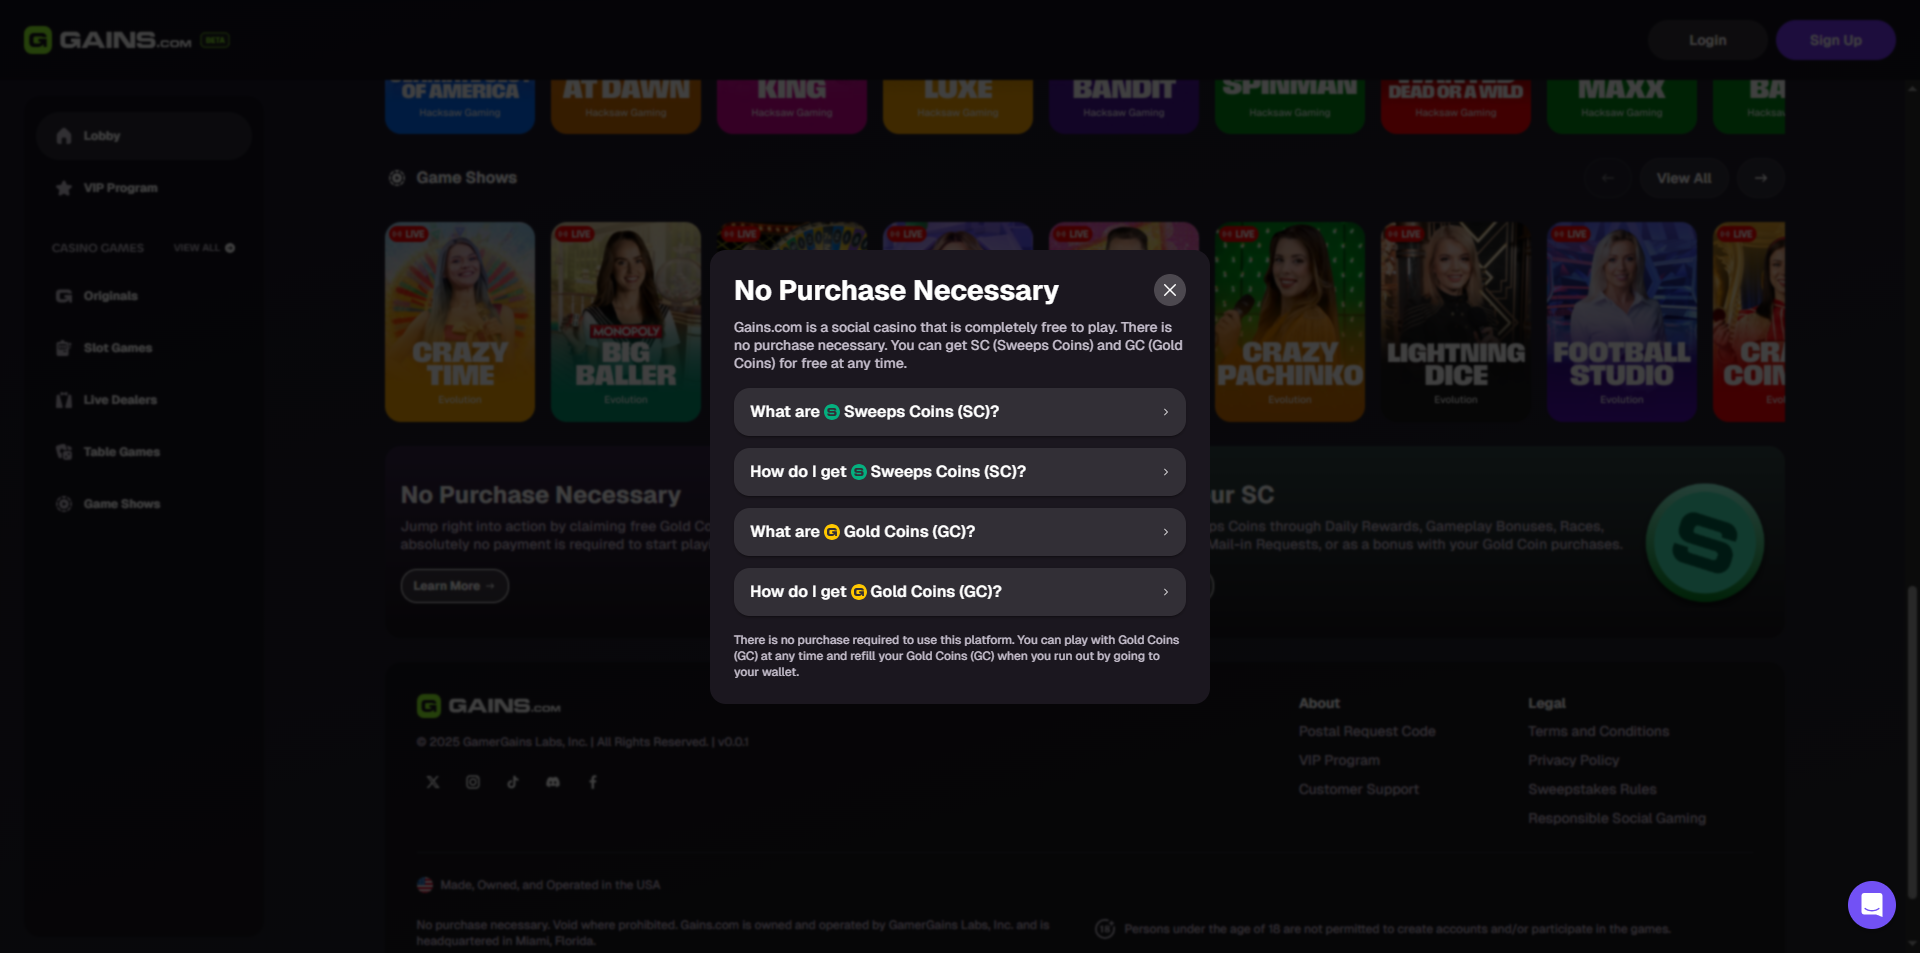Open the chat support bubble icon

tap(1871, 905)
